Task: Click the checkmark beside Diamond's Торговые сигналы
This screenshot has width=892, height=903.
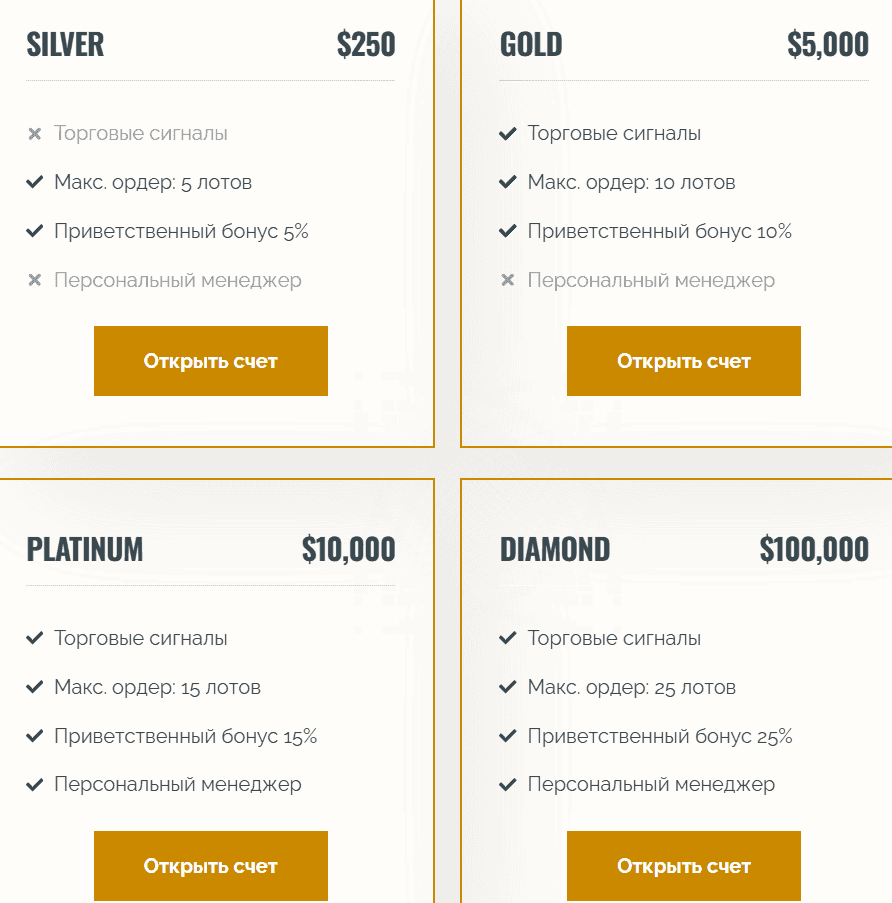Action: 508,638
